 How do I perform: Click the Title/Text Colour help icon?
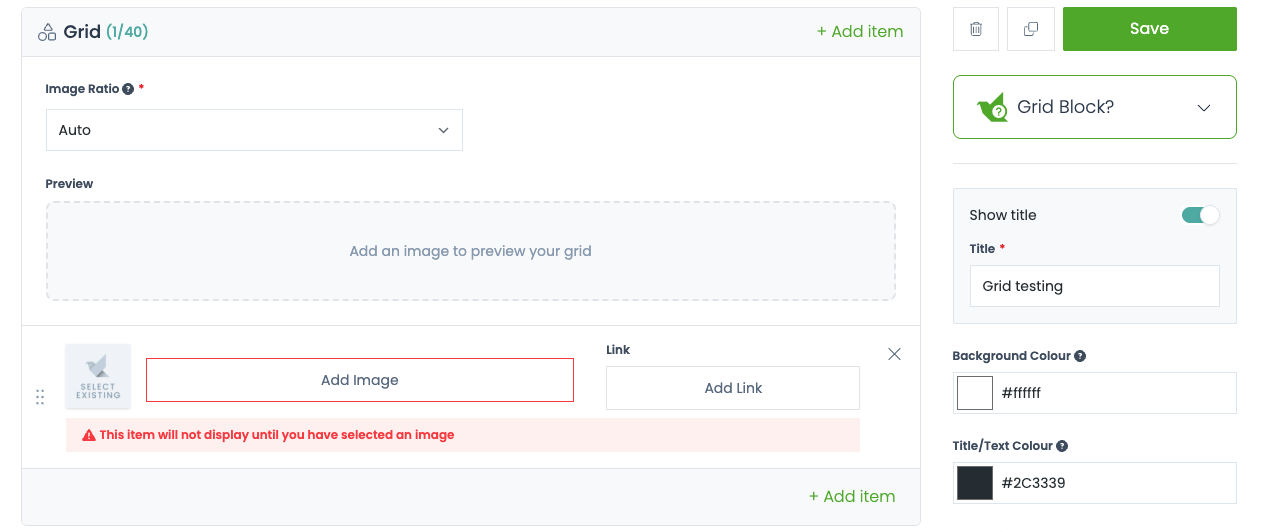(x=1062, y=446)
